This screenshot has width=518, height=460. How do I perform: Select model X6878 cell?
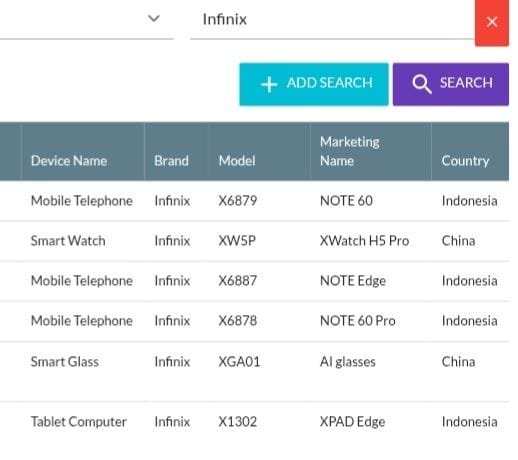(238, 321)
